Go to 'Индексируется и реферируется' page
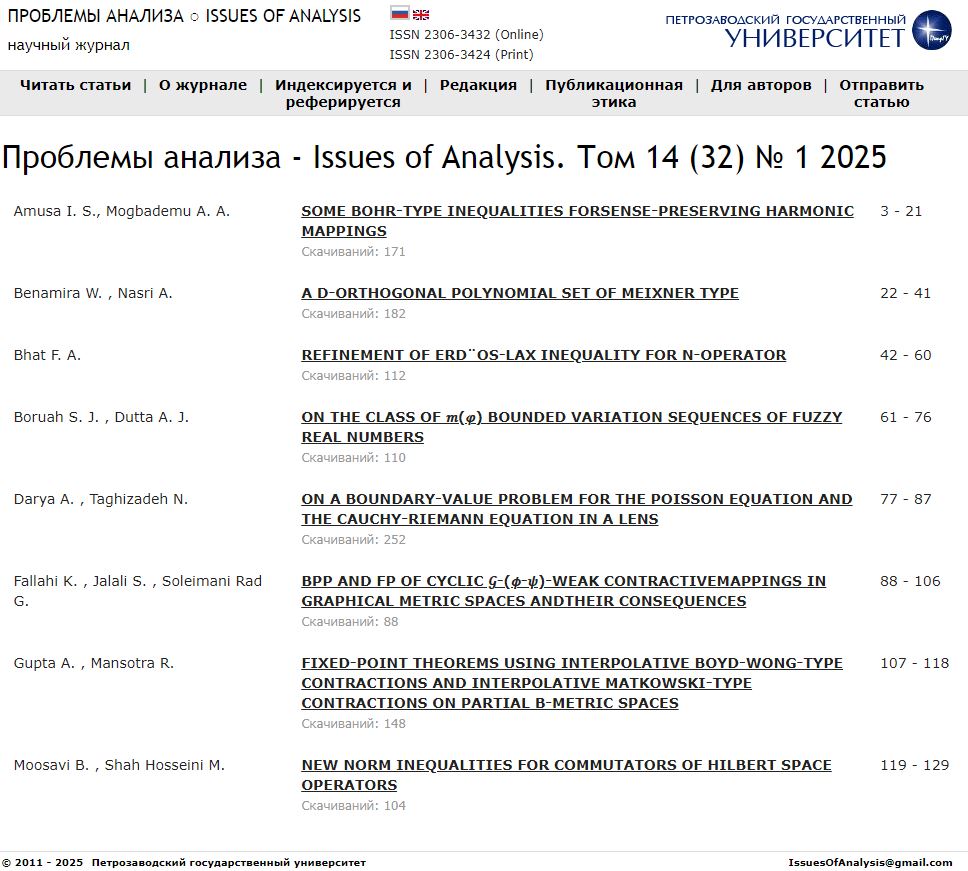The height and width of the screenshot is (871, 968). pyautogui.click(x=343, y=93)
